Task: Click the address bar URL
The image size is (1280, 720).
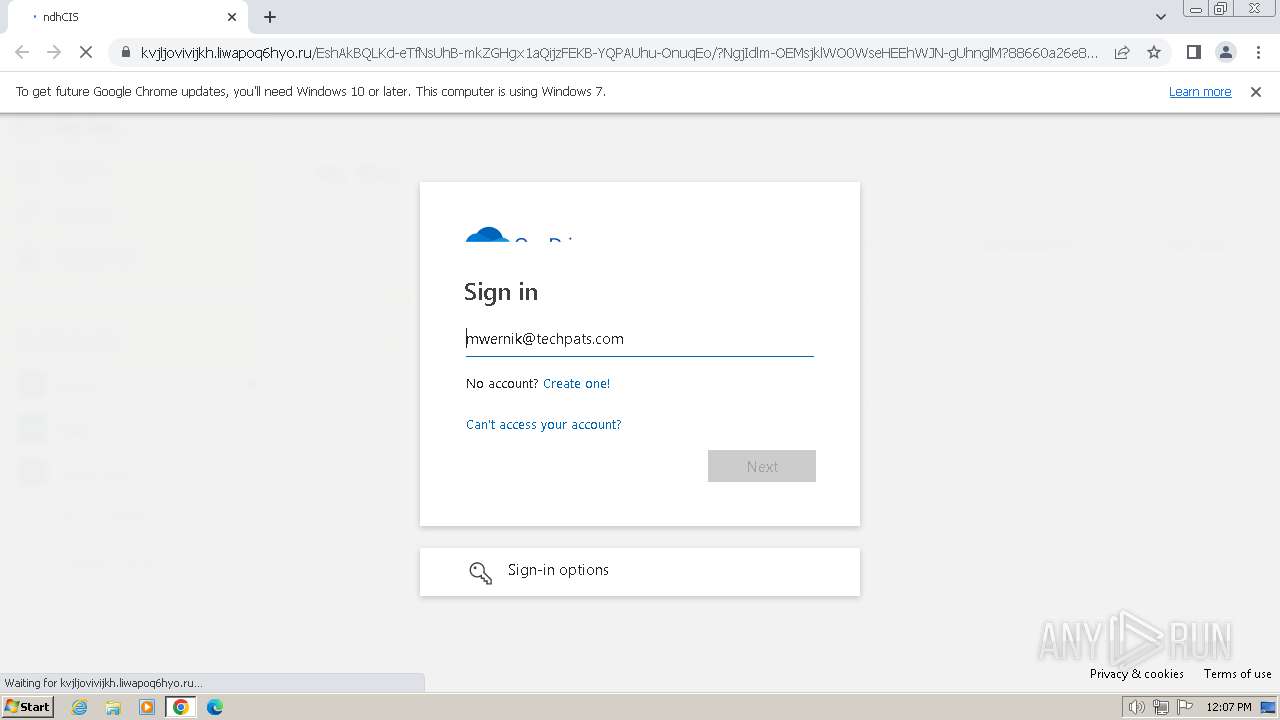Action: click(x=619, y=52)
